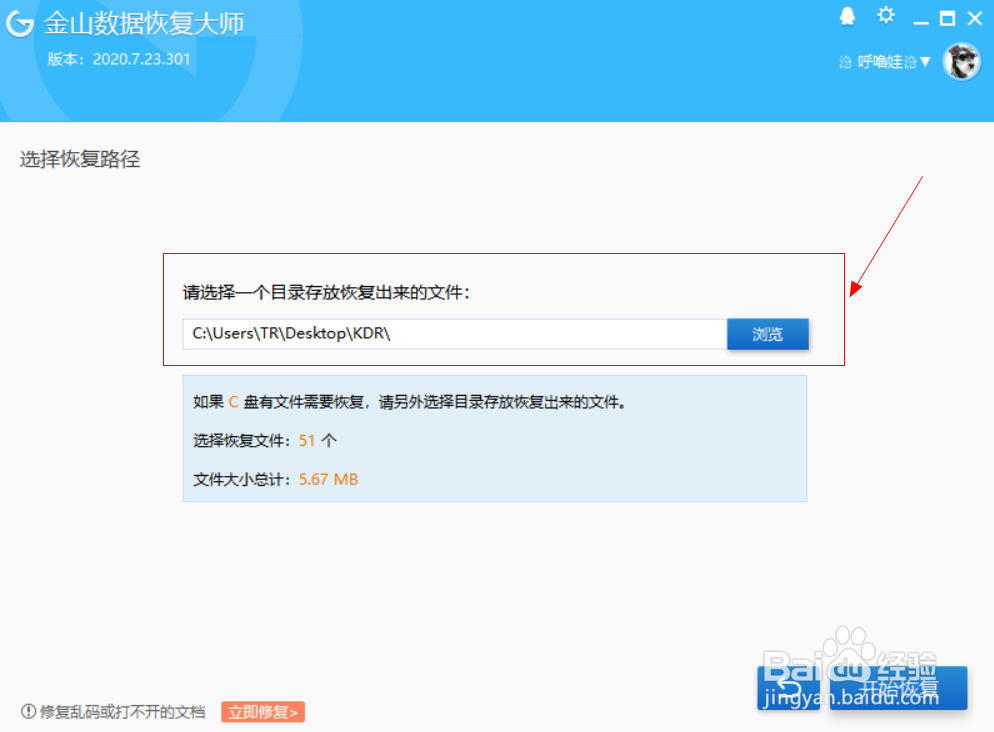Click the back arrow button

tap(789, 688)
